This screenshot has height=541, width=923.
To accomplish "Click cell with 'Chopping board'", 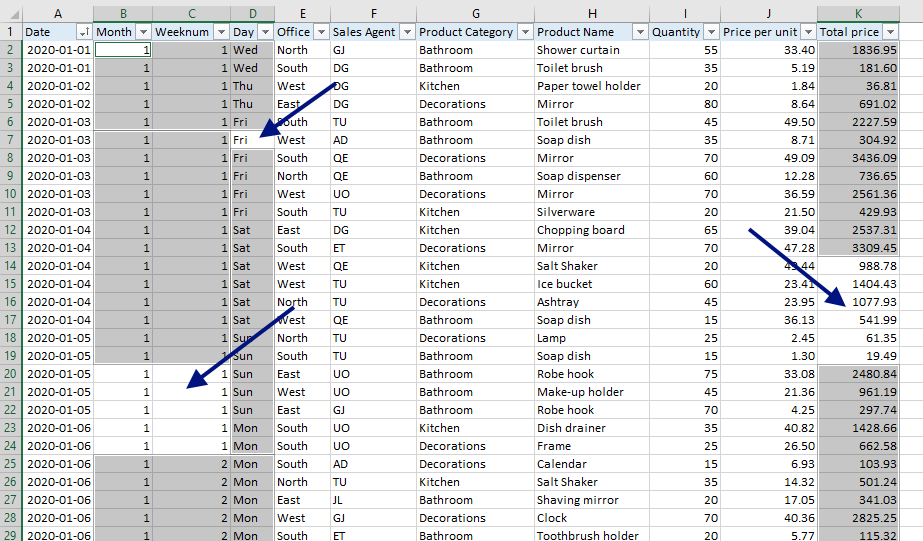I will tap(592, 230).
